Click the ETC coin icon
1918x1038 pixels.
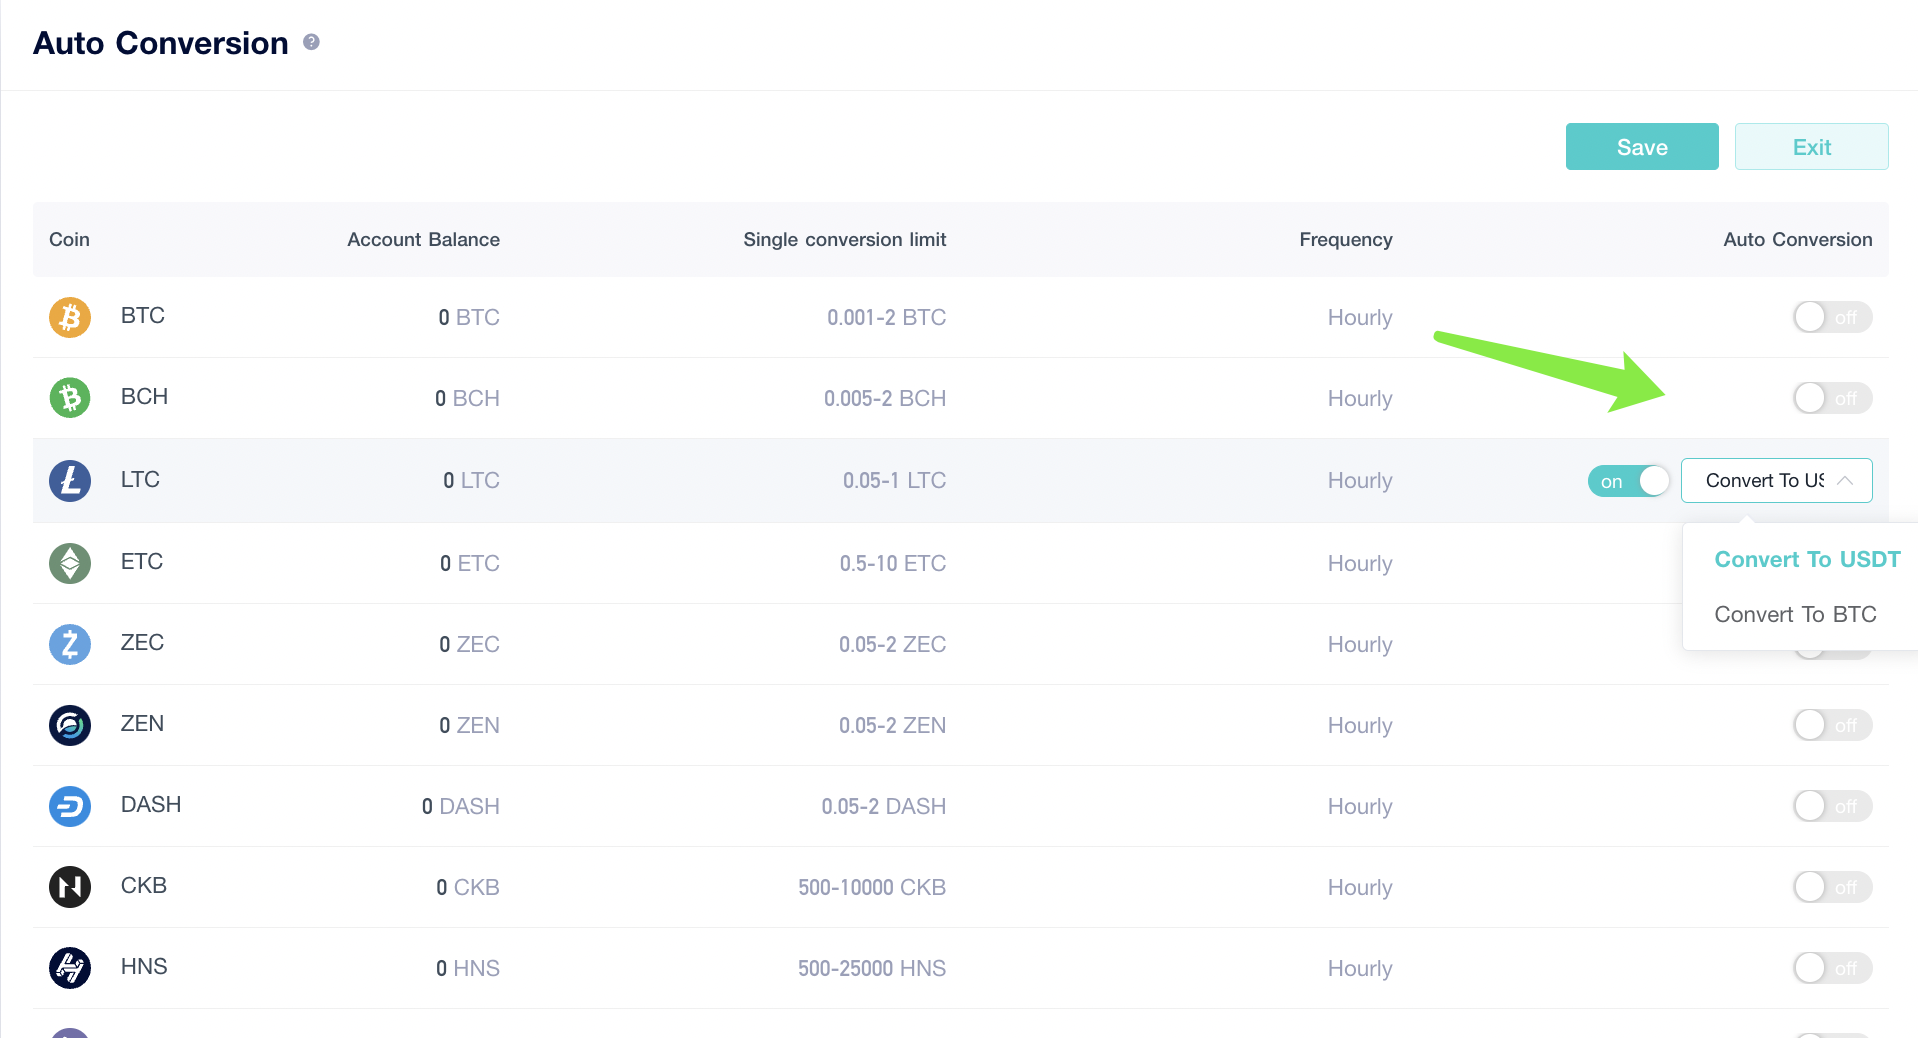click(70, 562)
